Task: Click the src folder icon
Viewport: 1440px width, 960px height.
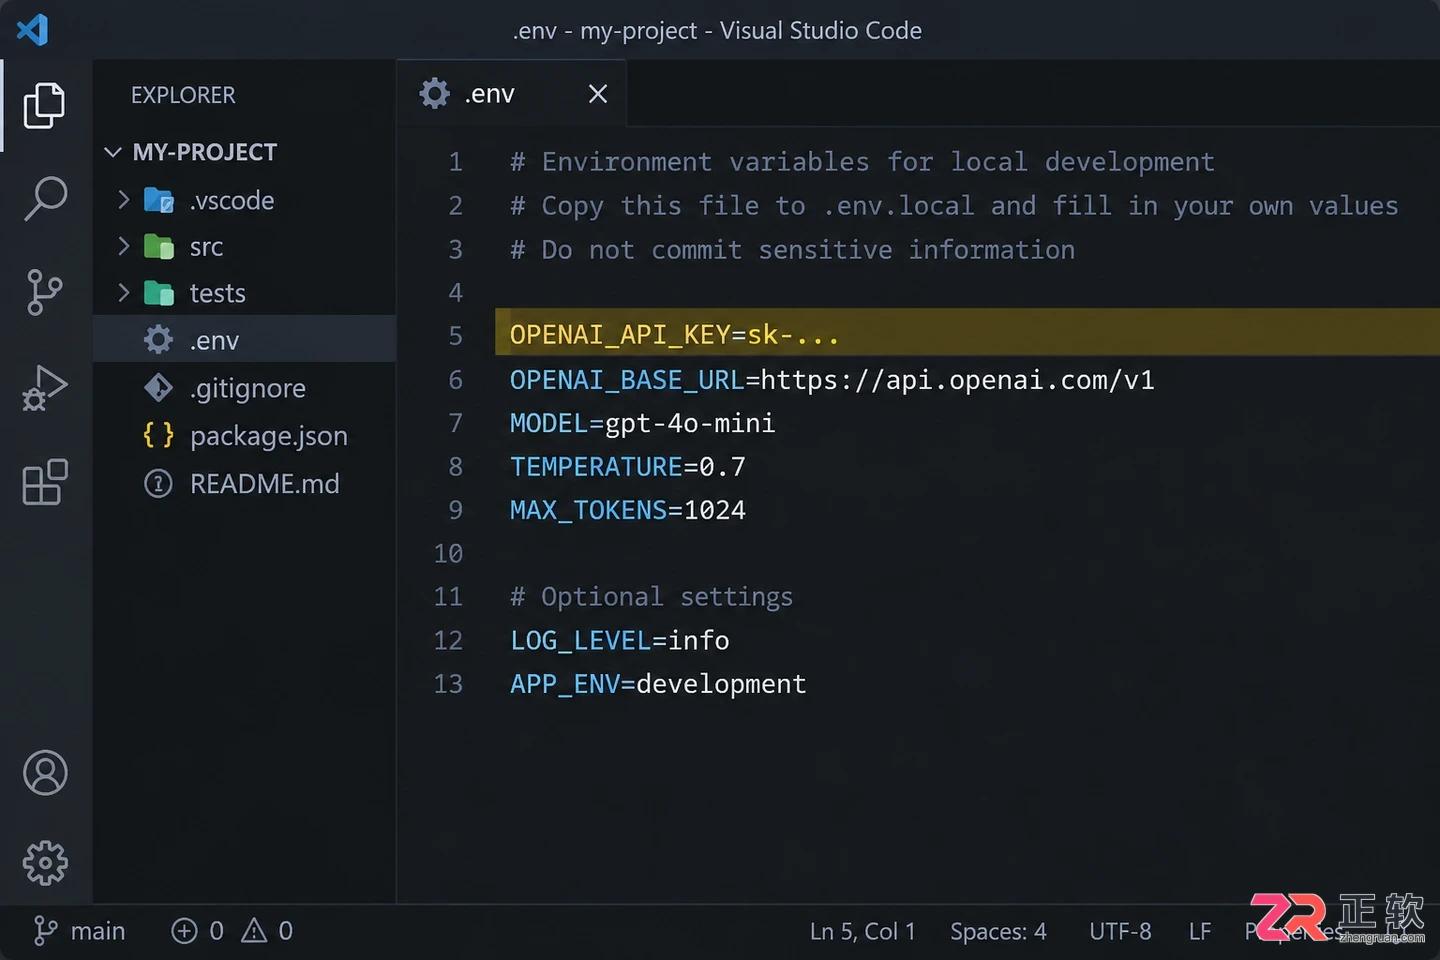Action: click(x=159, y=246)
